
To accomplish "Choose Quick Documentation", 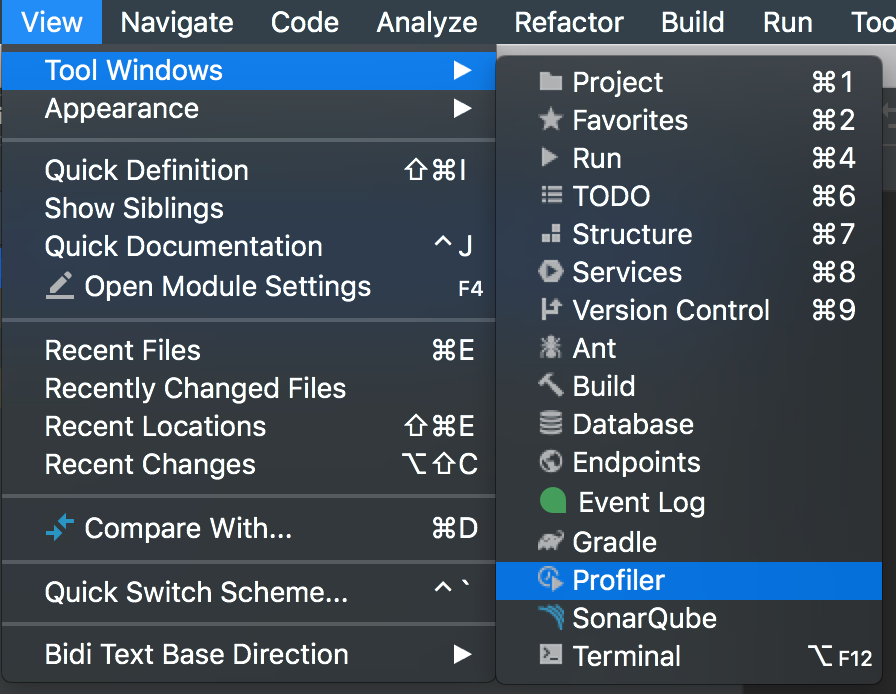I will [249, 246].
